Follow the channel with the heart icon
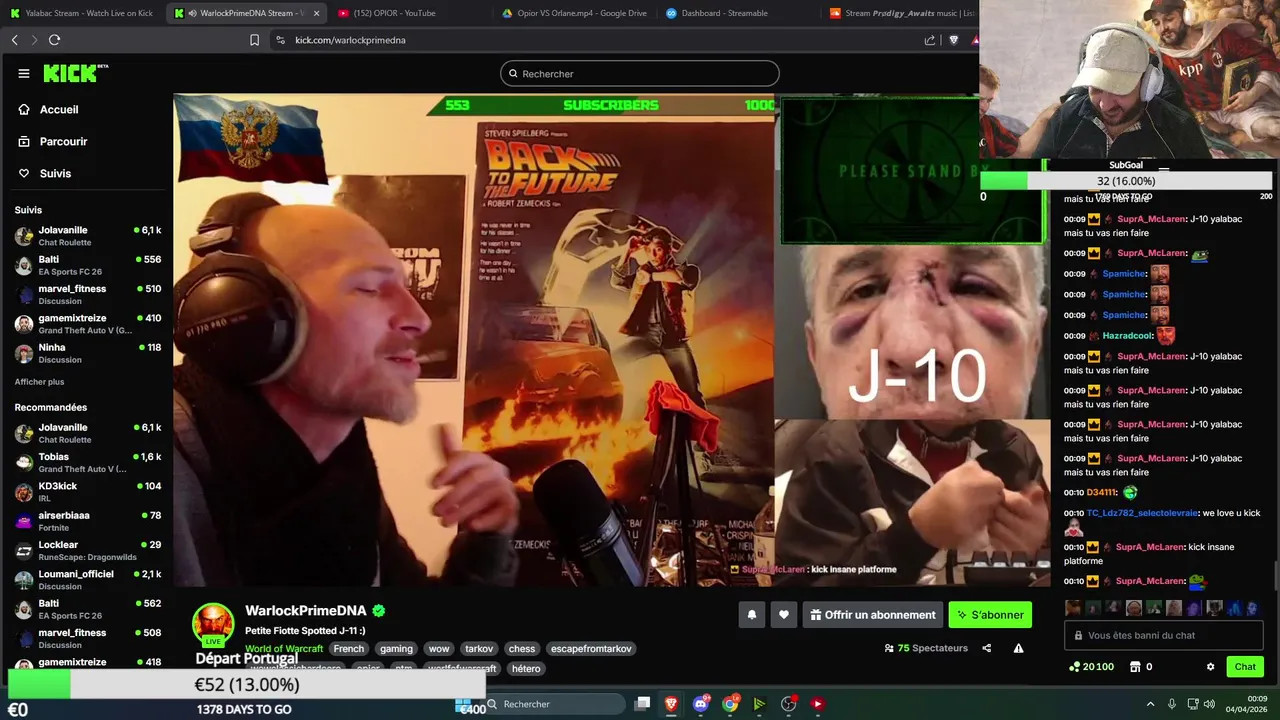Image resolution: width=1280 pixels, height=720 pixels. pos(784,615)
